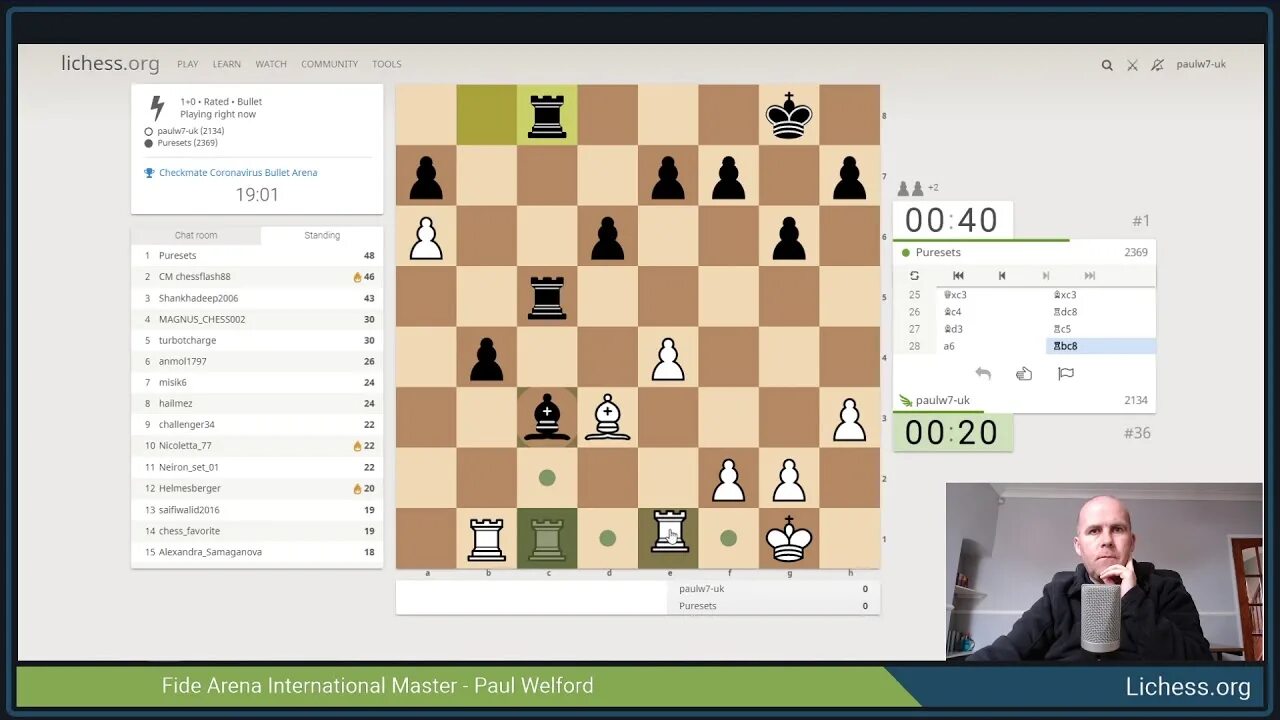
Task: Click the c2 destination dot
Action: 547,478
